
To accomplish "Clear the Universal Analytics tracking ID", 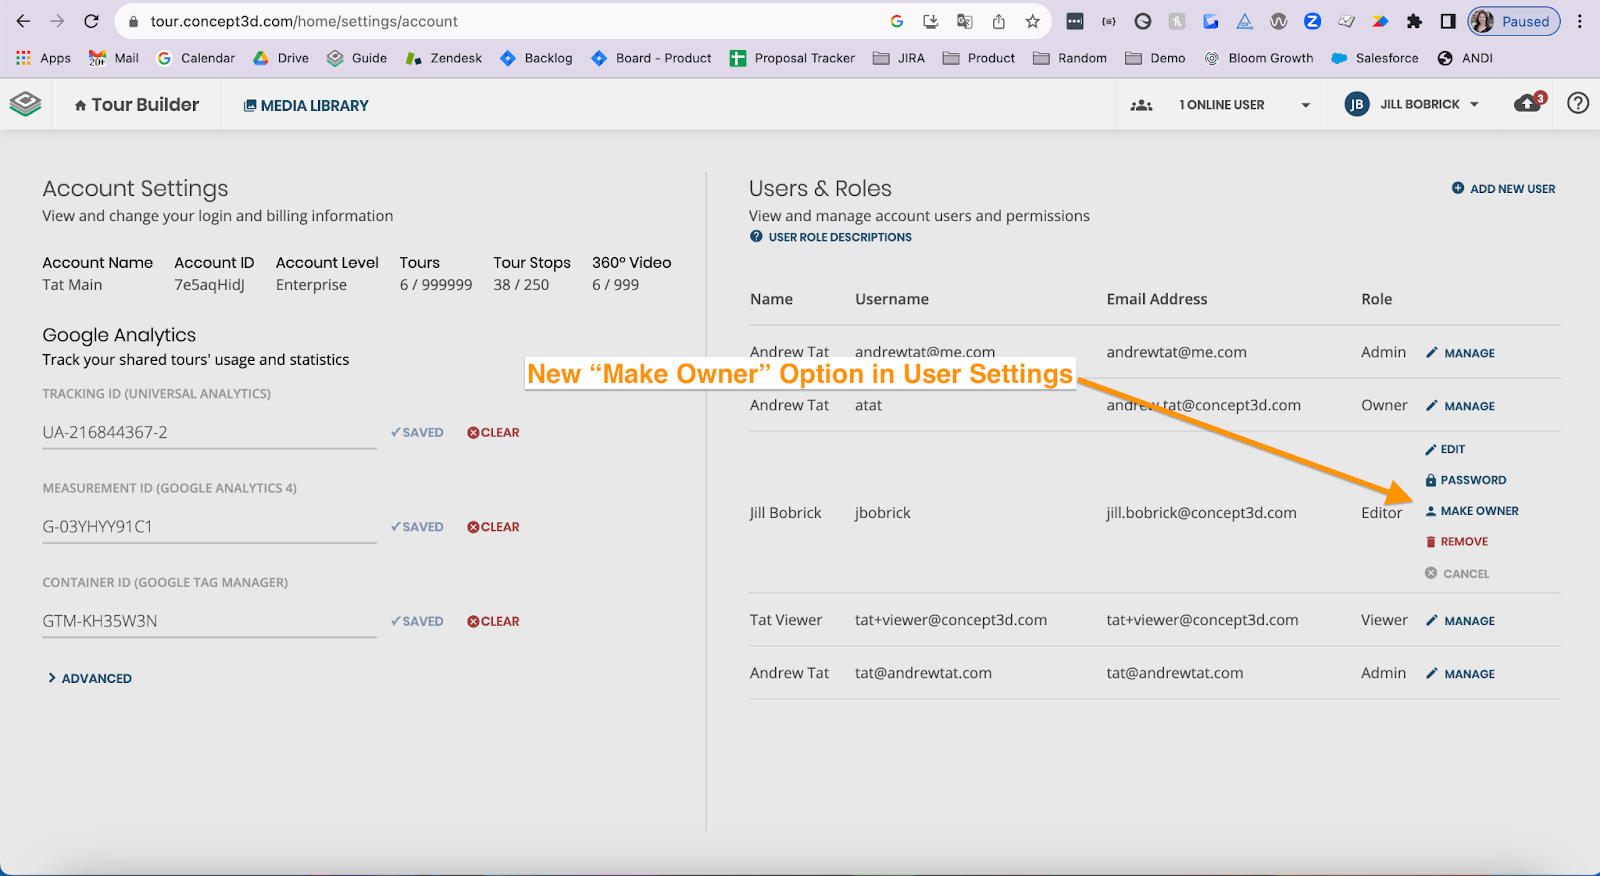I will (493, 433).
